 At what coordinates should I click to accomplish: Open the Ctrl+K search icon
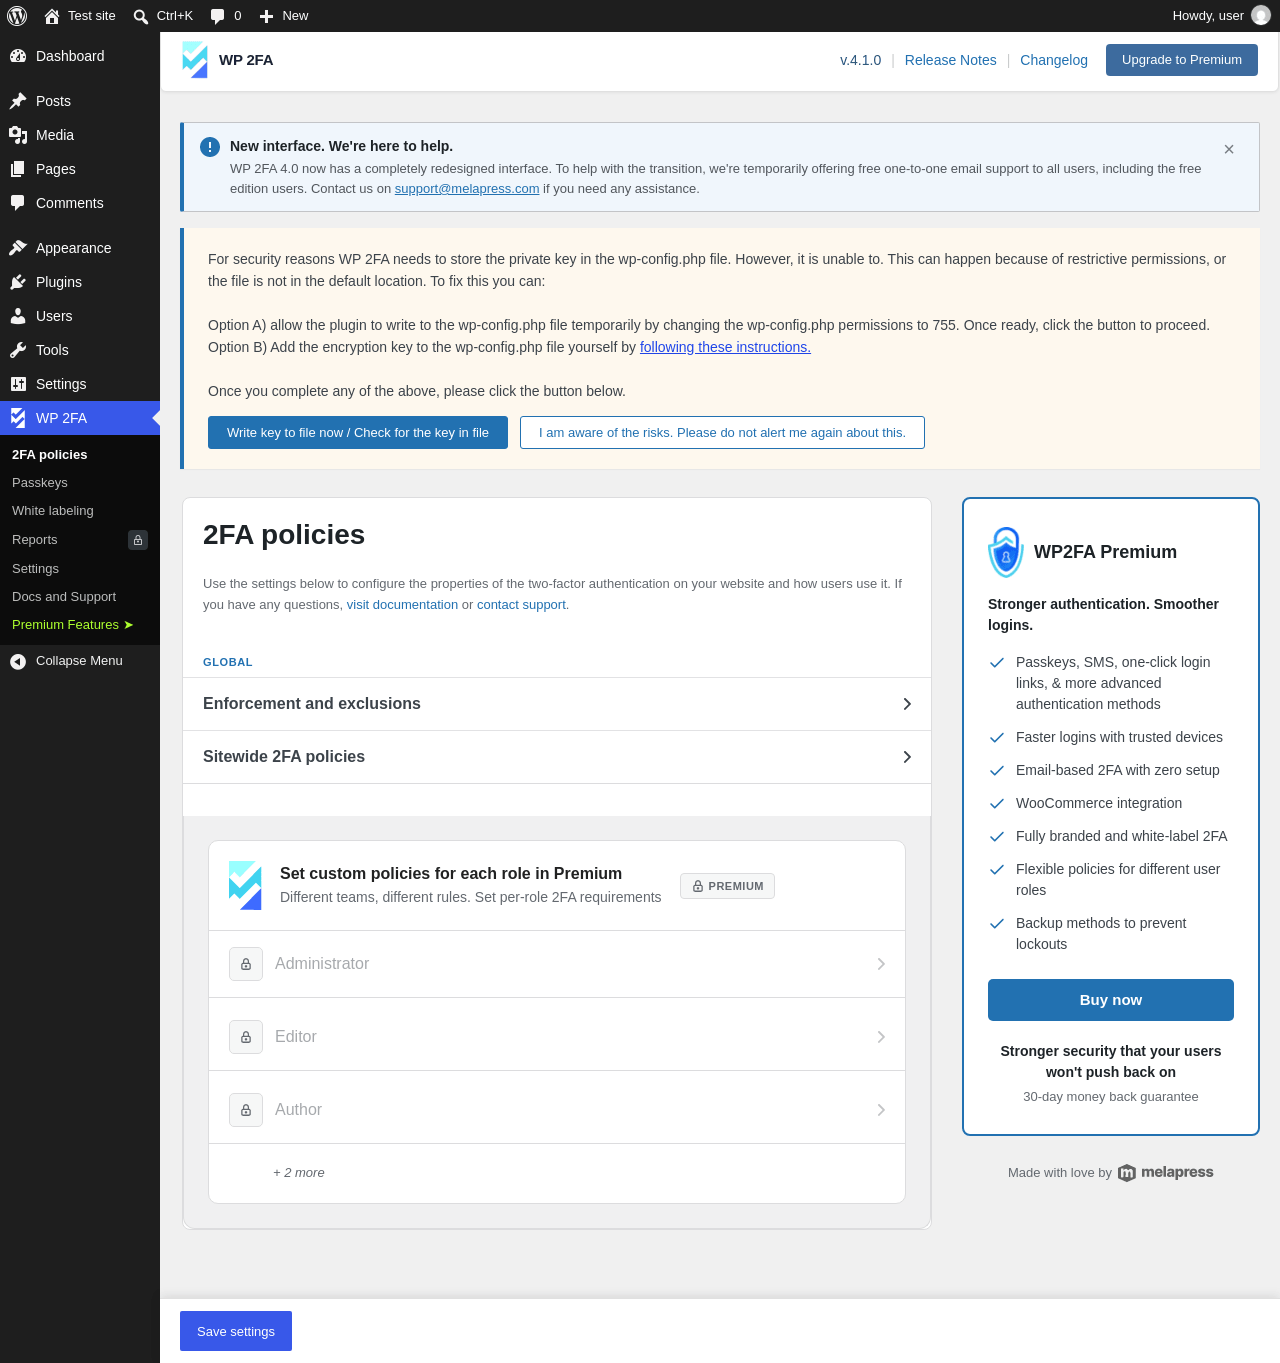pyautogui.click(x=141, y=16)
